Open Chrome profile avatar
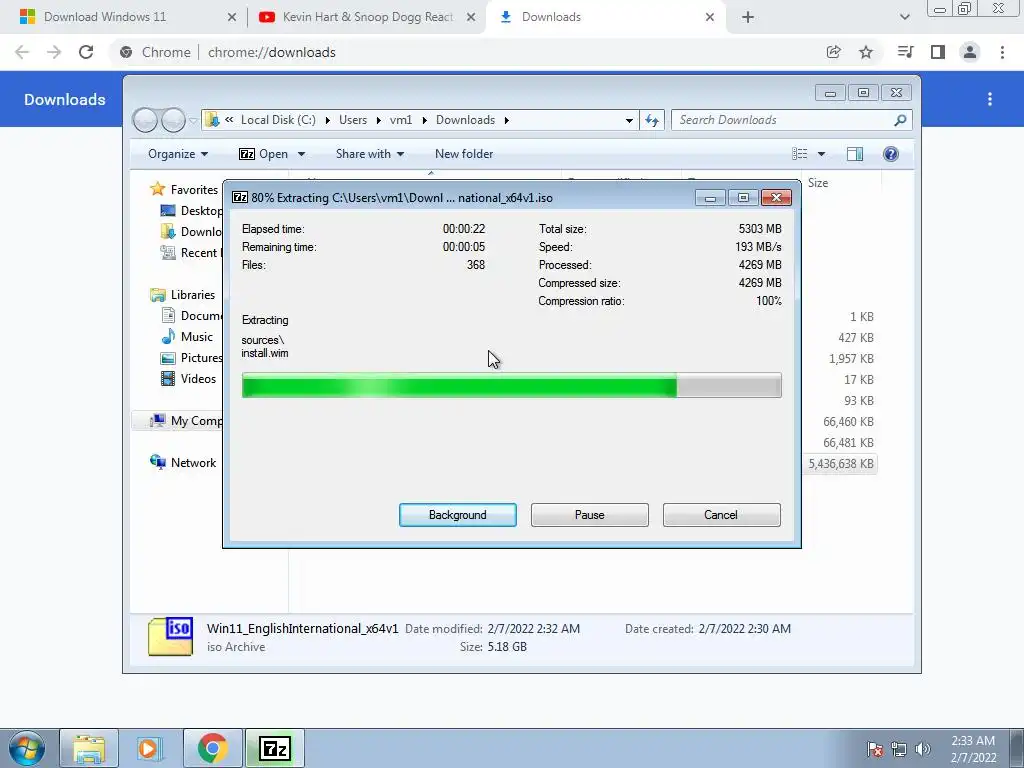The image size is (1024, 768). click(x=970, y=52)
